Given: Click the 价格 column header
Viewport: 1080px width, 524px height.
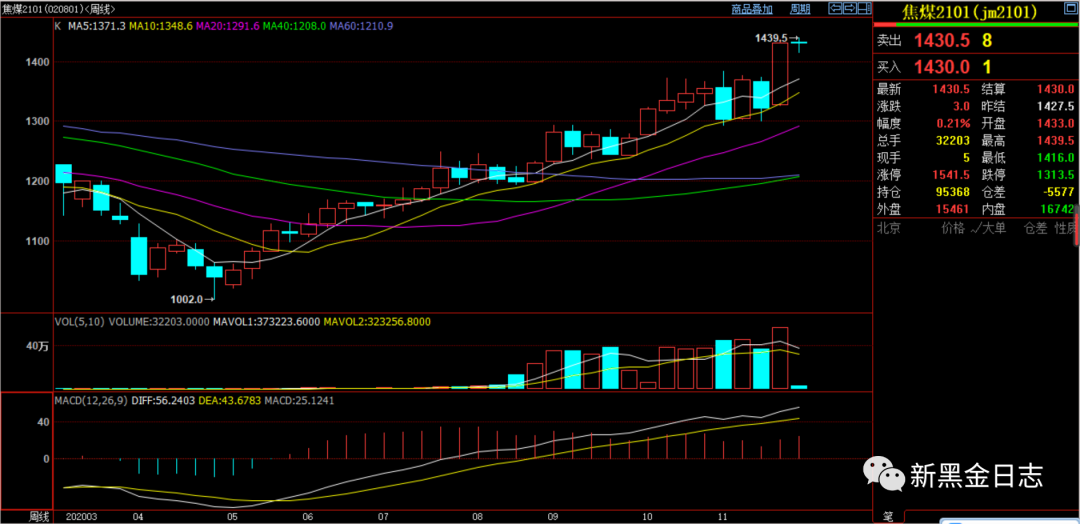Looking at the screenshot, I should pyautogui.click(x=953, y=228).
